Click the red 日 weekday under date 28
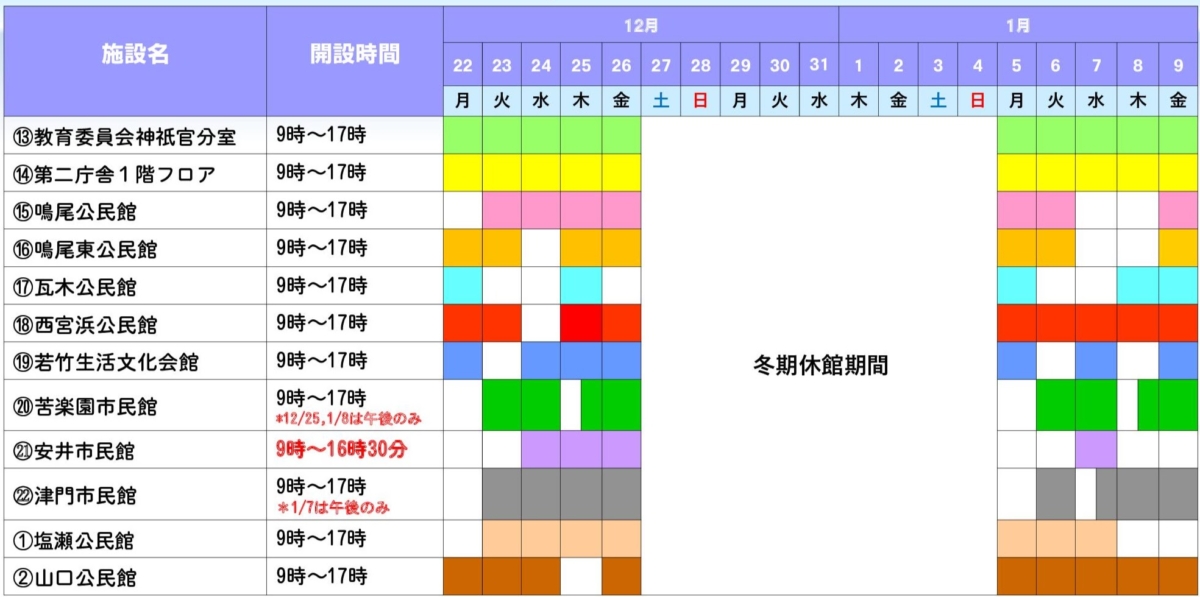Image resolution: width=1200 pixels, height=597 pixels. point(700,101)
